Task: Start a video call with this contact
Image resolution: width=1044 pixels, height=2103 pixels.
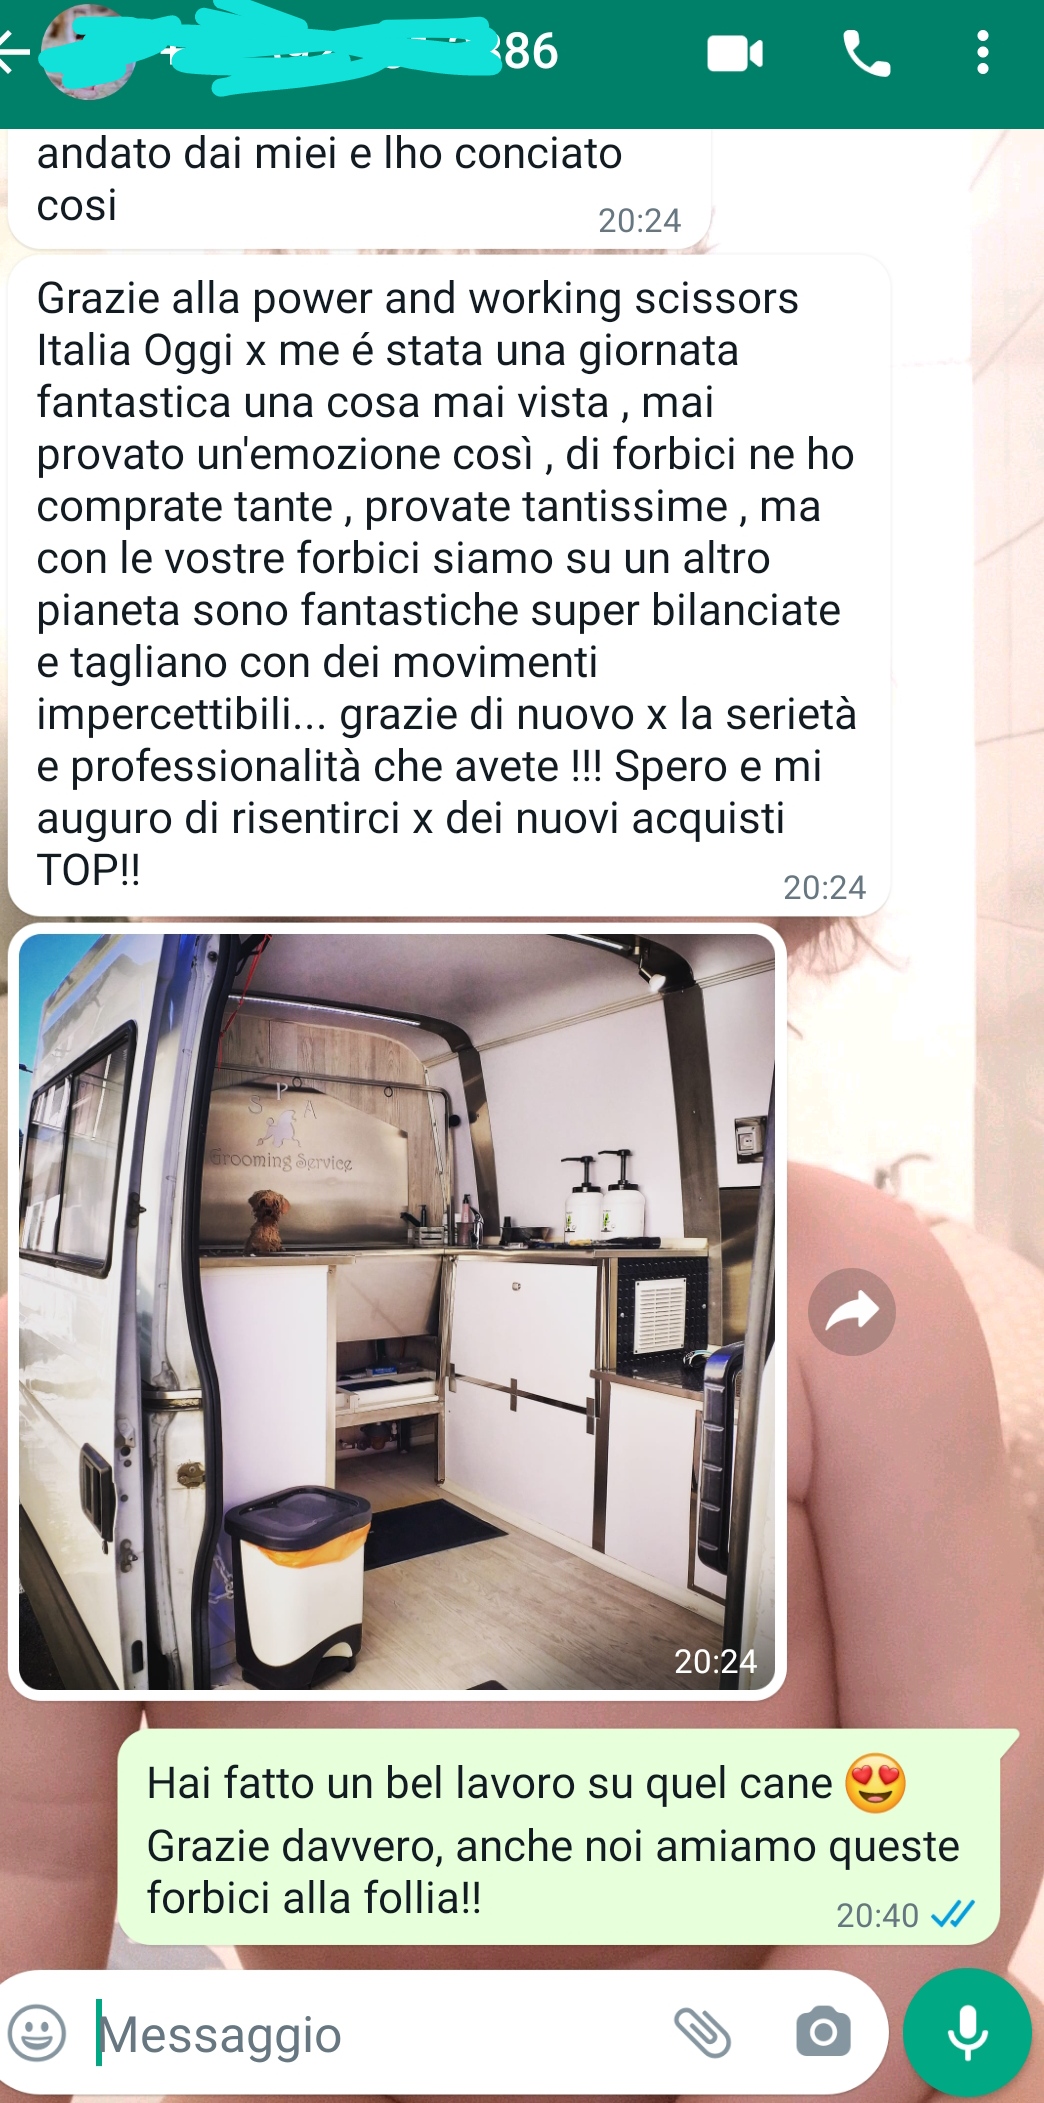Action: click(x=735, y=53)
